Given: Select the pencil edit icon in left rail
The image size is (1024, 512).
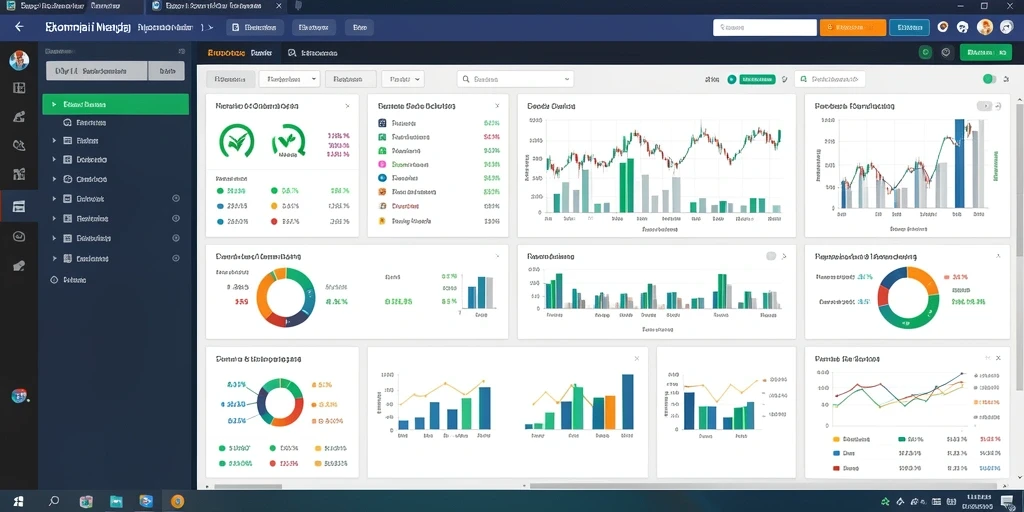Looking at the screenshot, I should point(19,117).
